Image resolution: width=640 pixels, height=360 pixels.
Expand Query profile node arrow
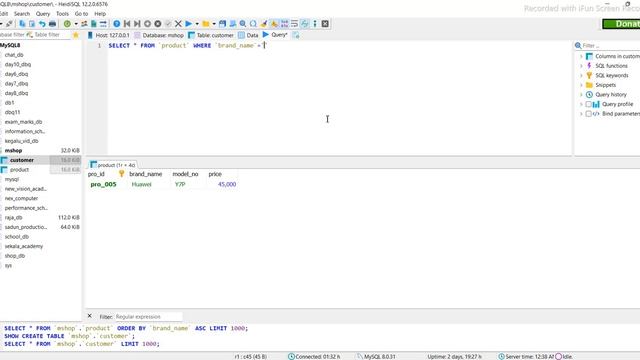(x=581, y=104)
